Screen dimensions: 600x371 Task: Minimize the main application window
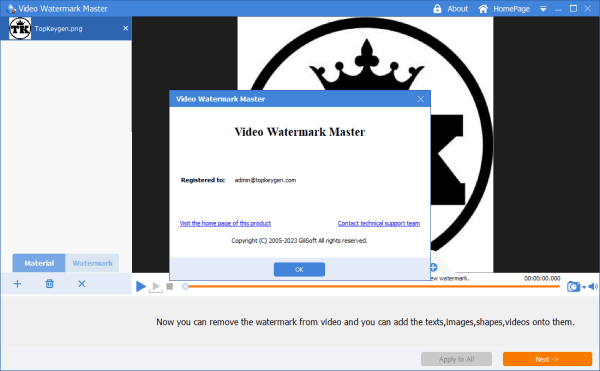tap(558, 9)
